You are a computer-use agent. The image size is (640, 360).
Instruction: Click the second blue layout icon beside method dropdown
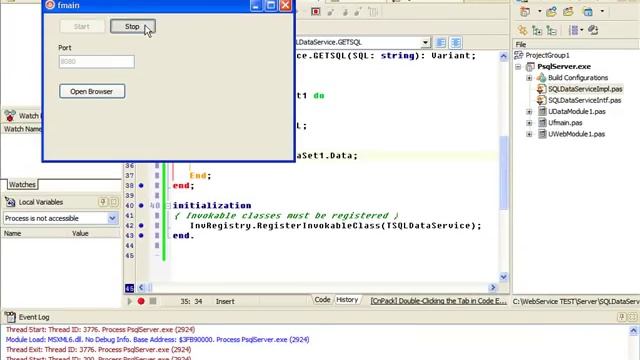point(456,42)
